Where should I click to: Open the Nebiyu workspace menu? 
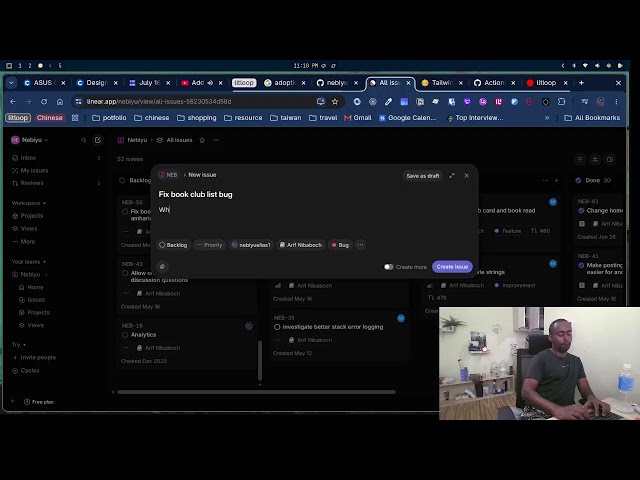(x=29, y=140)
